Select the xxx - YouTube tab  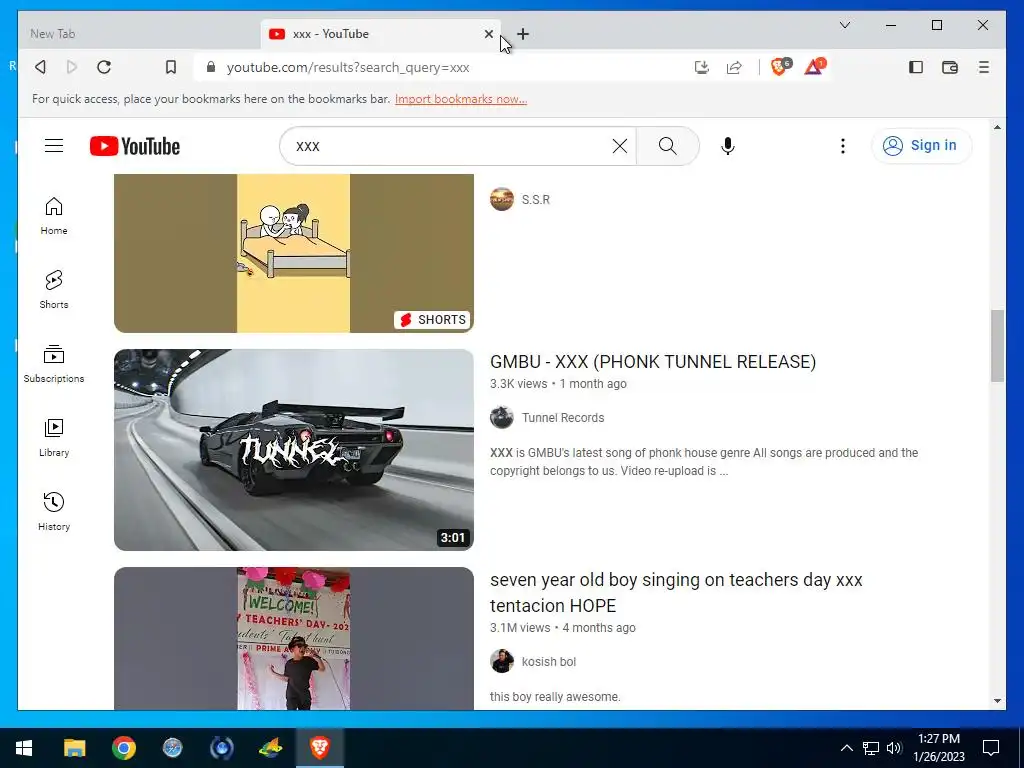point(380,34)
